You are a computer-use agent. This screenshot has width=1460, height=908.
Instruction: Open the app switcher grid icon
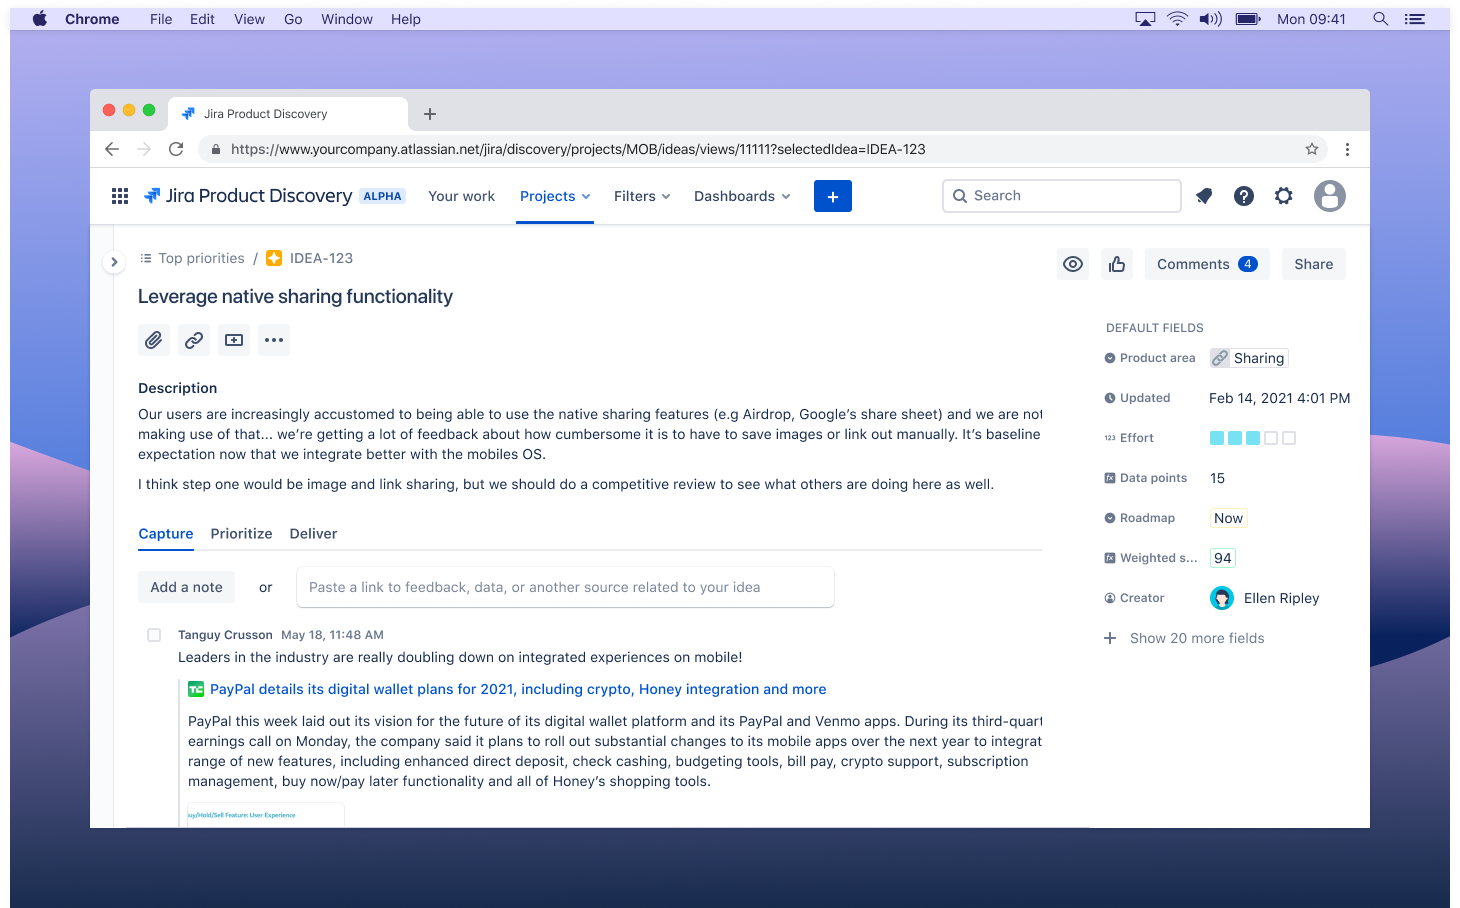point(120,196)
